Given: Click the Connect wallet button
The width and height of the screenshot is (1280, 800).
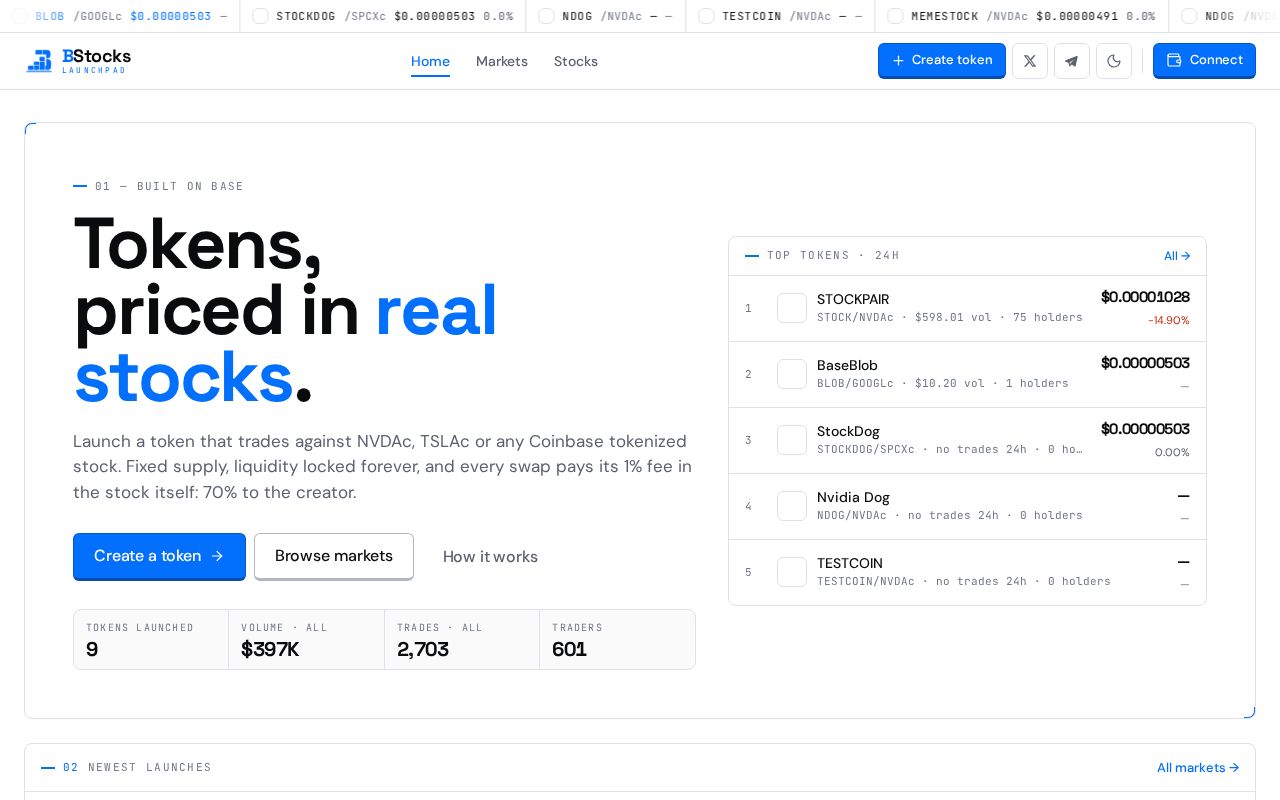Looking at the screenshot, I should click(x=1204, y=60).
